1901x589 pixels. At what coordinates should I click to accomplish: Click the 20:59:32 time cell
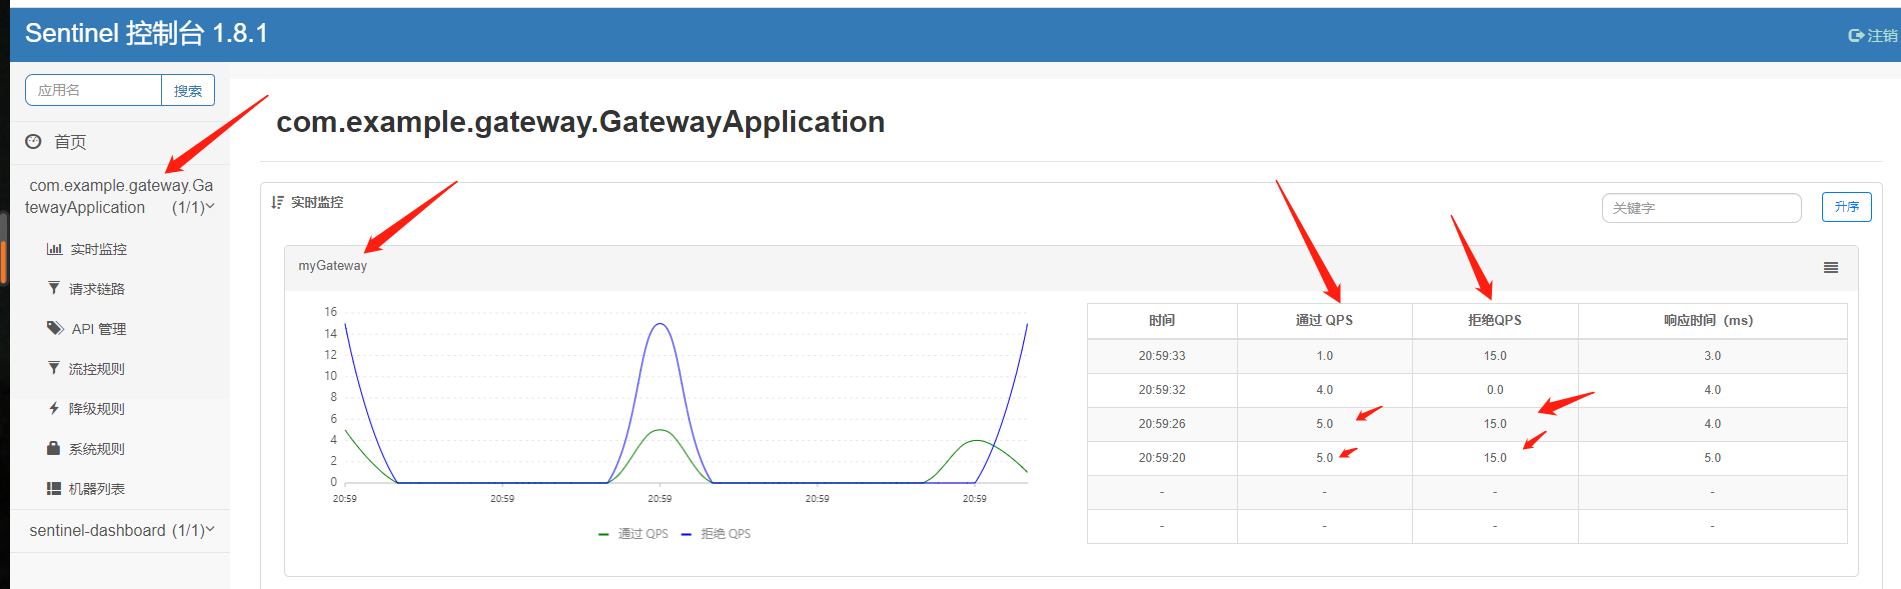1162,390
